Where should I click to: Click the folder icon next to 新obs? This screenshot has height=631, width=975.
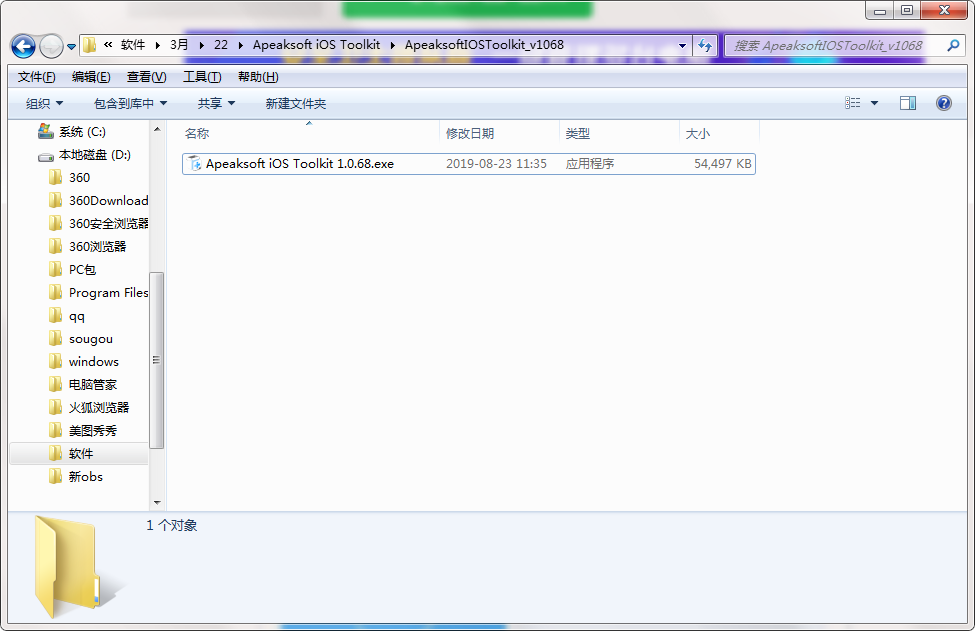pyautogui.click(x=55, y=477)
